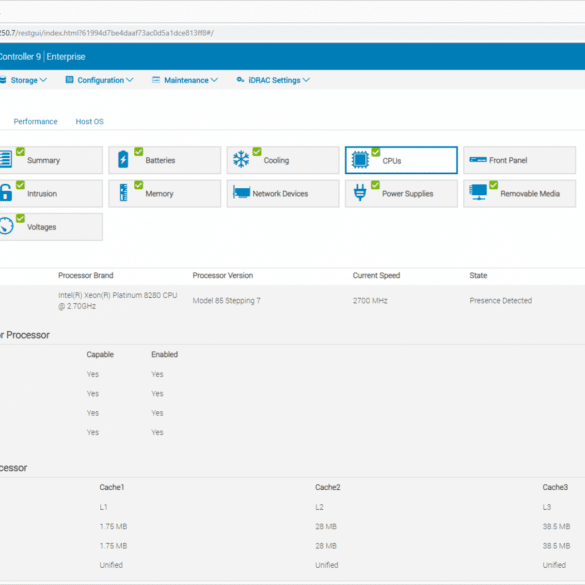585x585 pixels.
Task: Click the L3 cache level value
Action: point(547,507)
